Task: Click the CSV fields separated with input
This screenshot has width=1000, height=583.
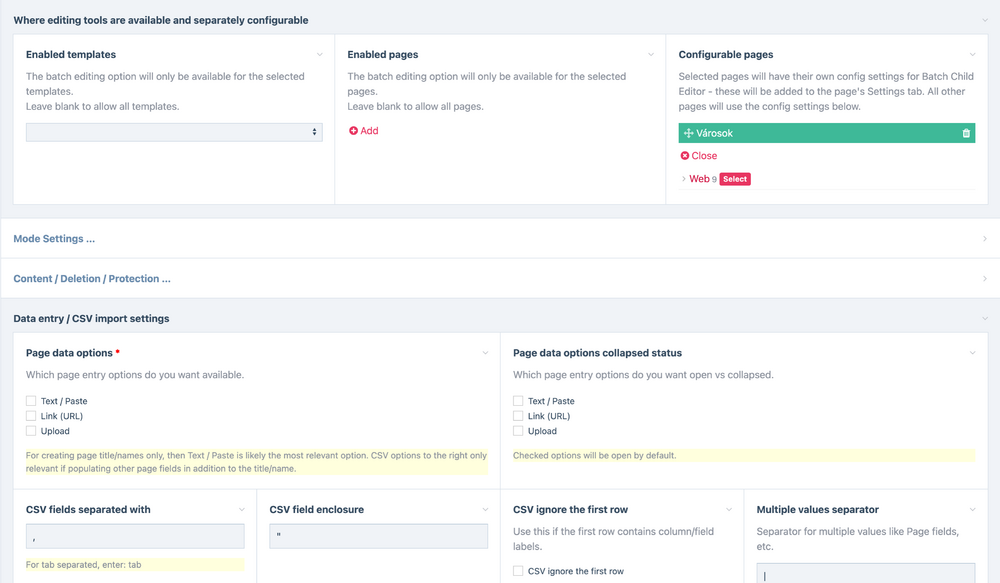Action: [135, 537]
